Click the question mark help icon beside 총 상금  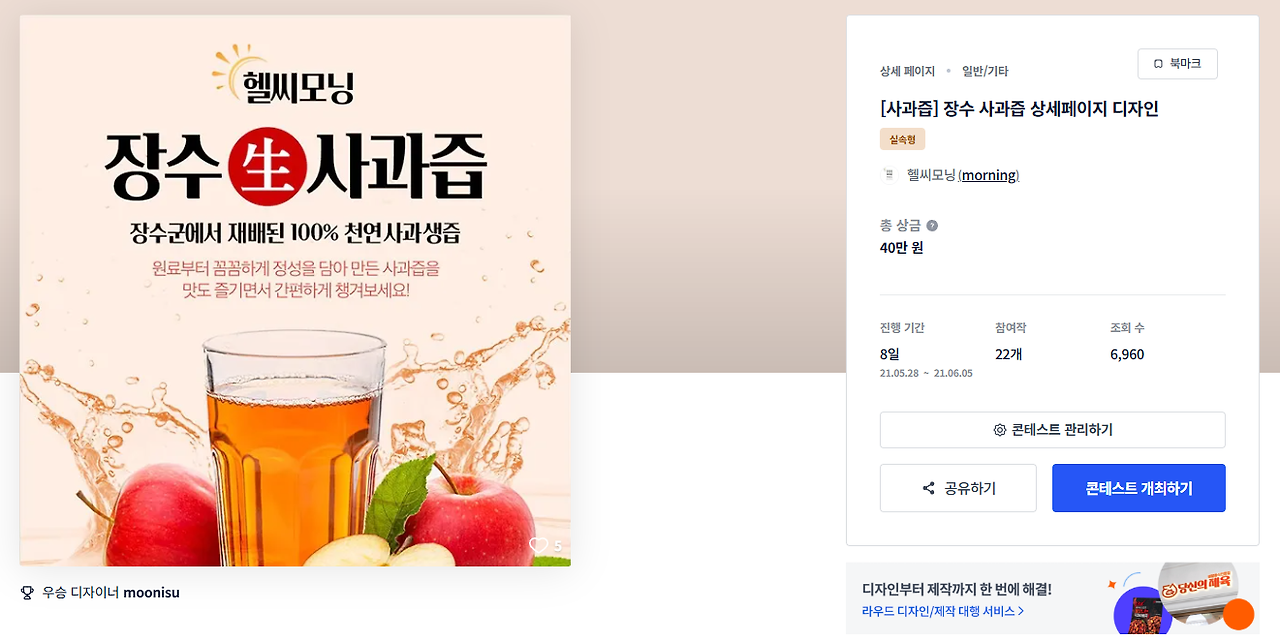click(x=932, y=226)
